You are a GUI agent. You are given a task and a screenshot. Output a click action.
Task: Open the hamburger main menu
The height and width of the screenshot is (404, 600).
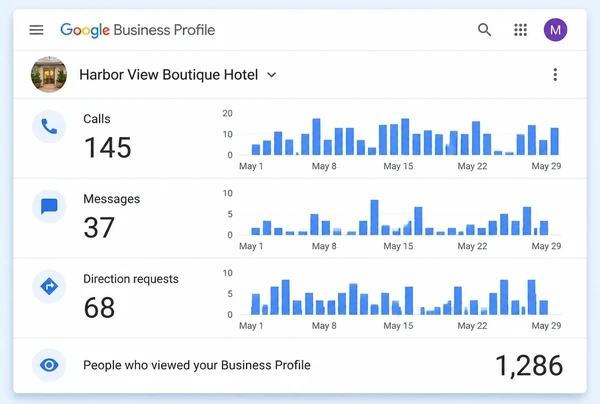pos(36,30)
